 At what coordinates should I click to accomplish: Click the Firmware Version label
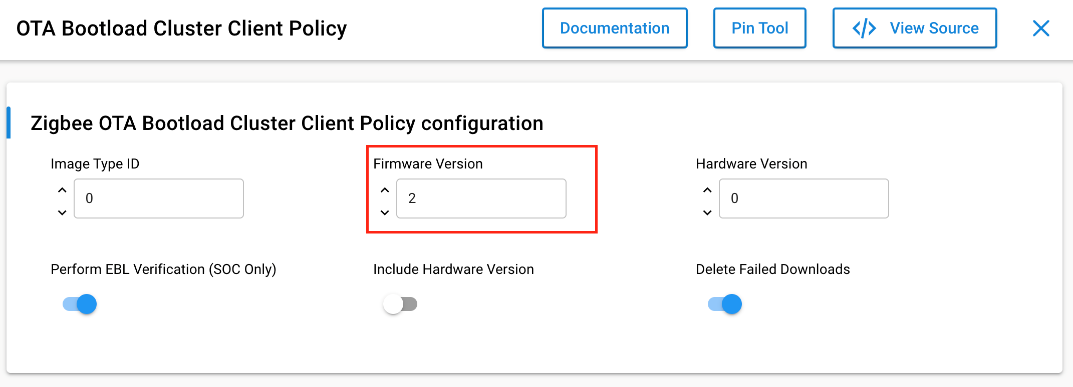tap(428, 164)
